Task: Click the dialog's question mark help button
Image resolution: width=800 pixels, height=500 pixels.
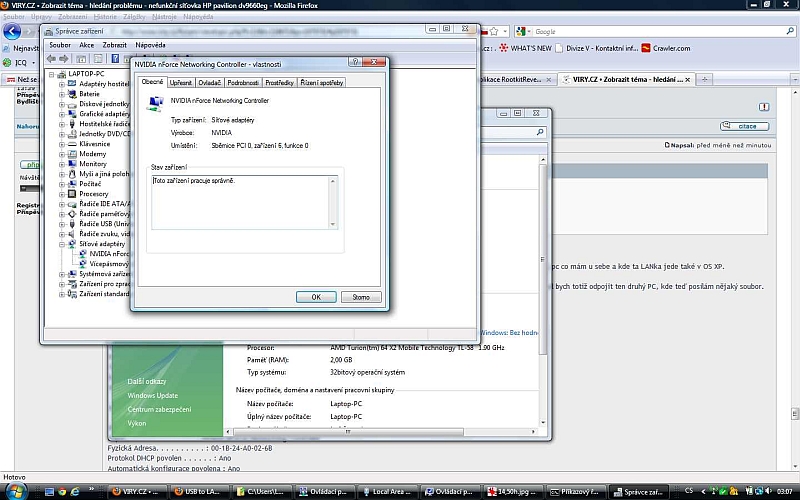Action: pyautogui.click(x=355, y=62)
